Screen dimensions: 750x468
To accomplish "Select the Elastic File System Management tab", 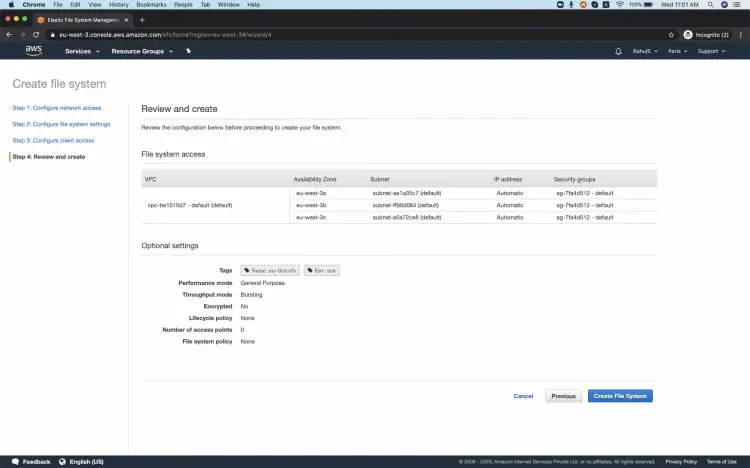I will tap(83, 20).
